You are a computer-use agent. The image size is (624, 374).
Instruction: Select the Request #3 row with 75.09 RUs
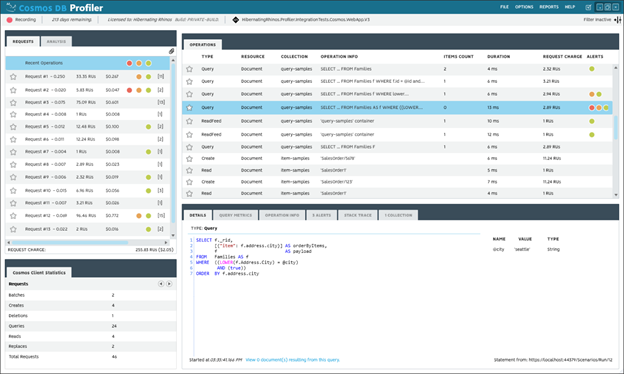[88, 103]
